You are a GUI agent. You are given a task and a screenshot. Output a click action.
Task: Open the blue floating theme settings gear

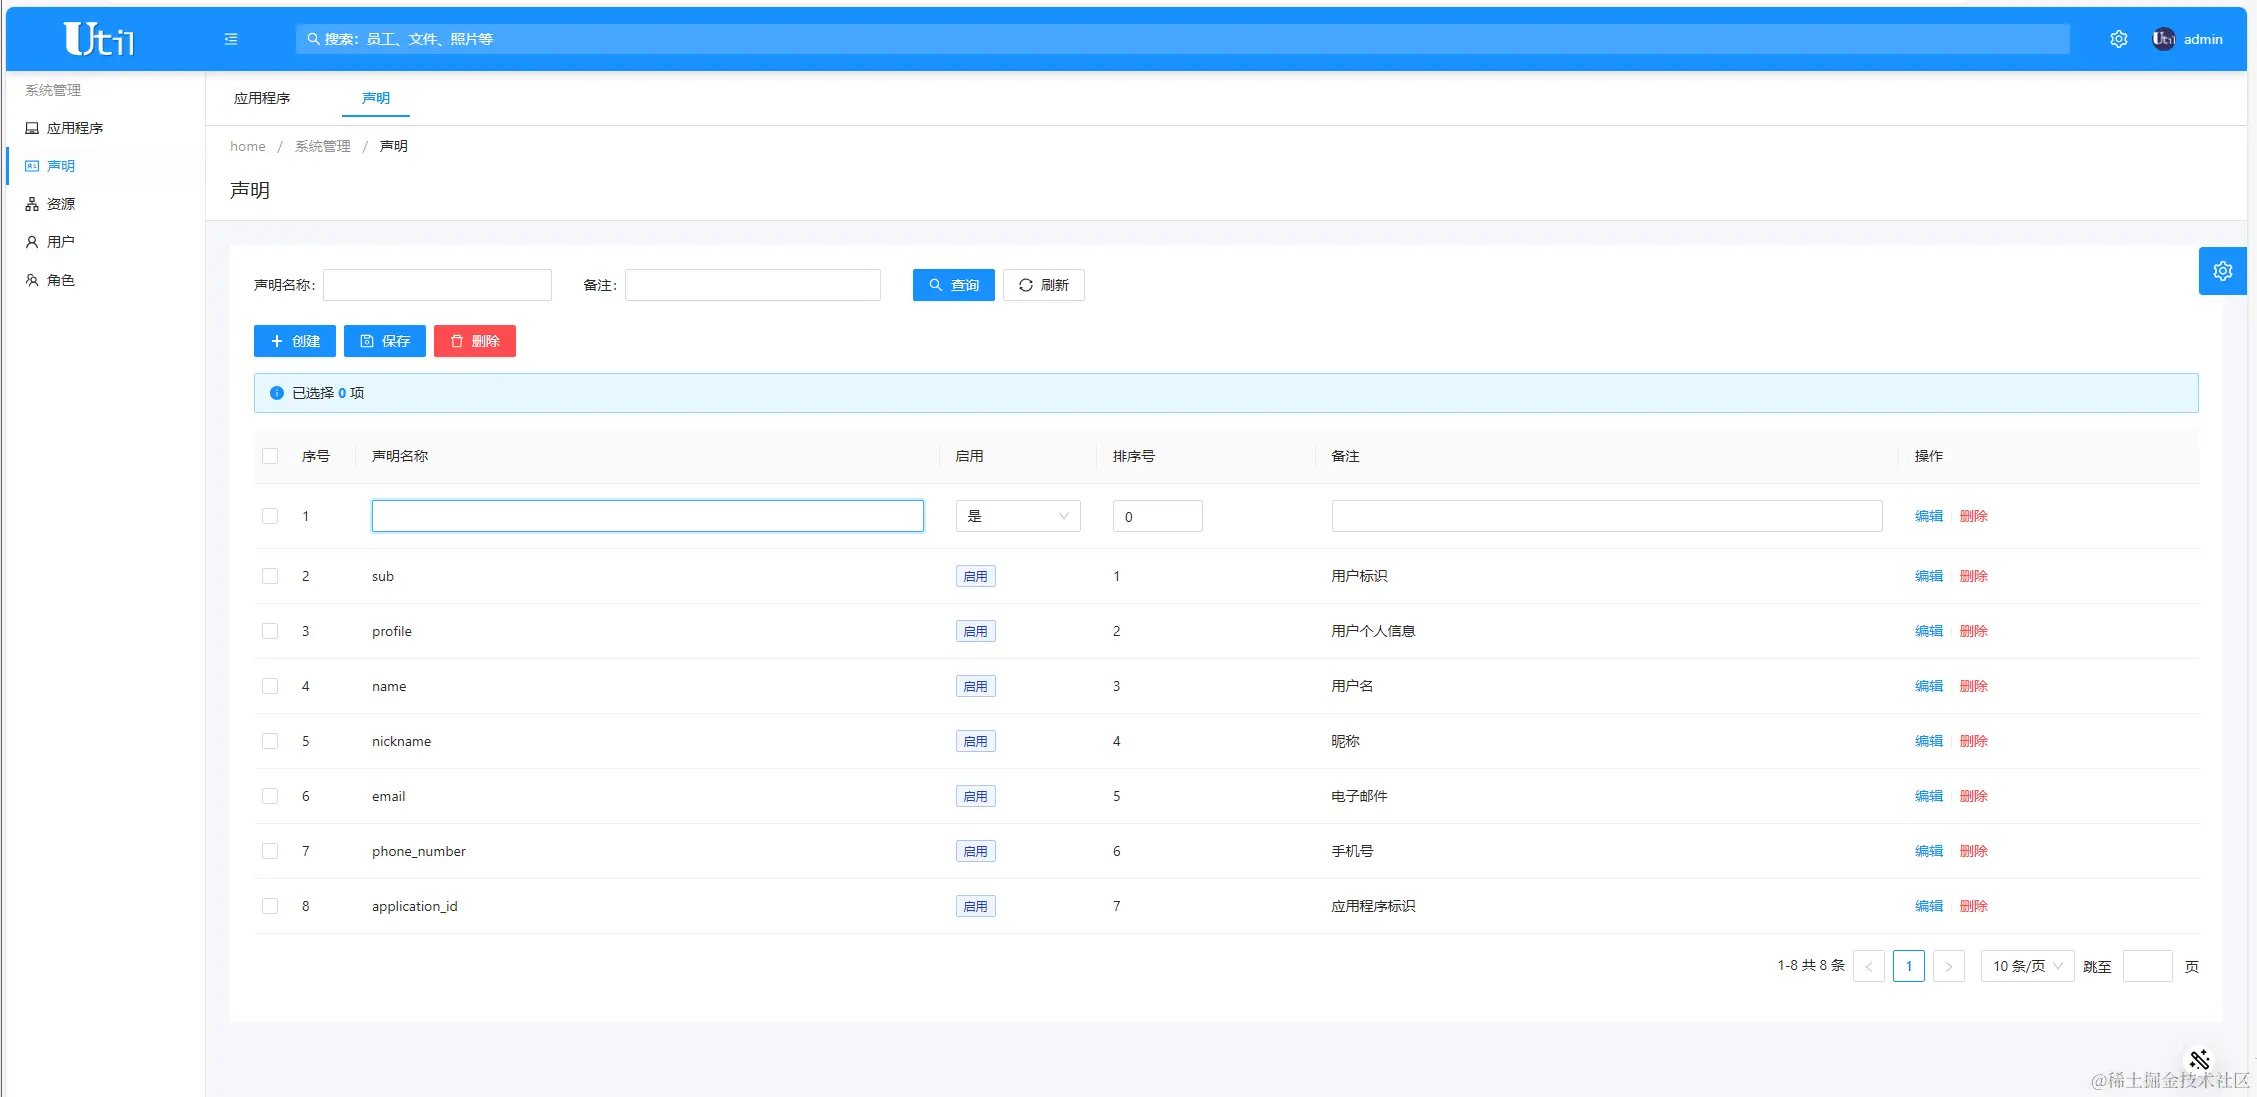coord(2222,271)
